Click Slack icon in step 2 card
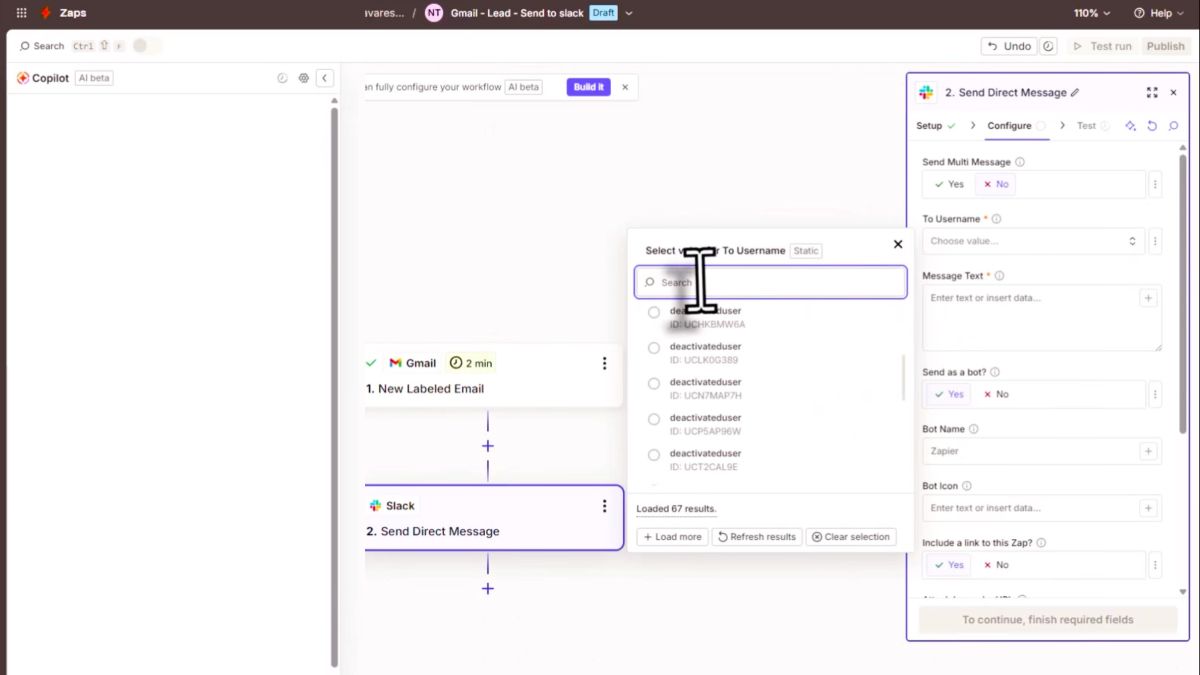1200x675 pixels. pos(375,506)
